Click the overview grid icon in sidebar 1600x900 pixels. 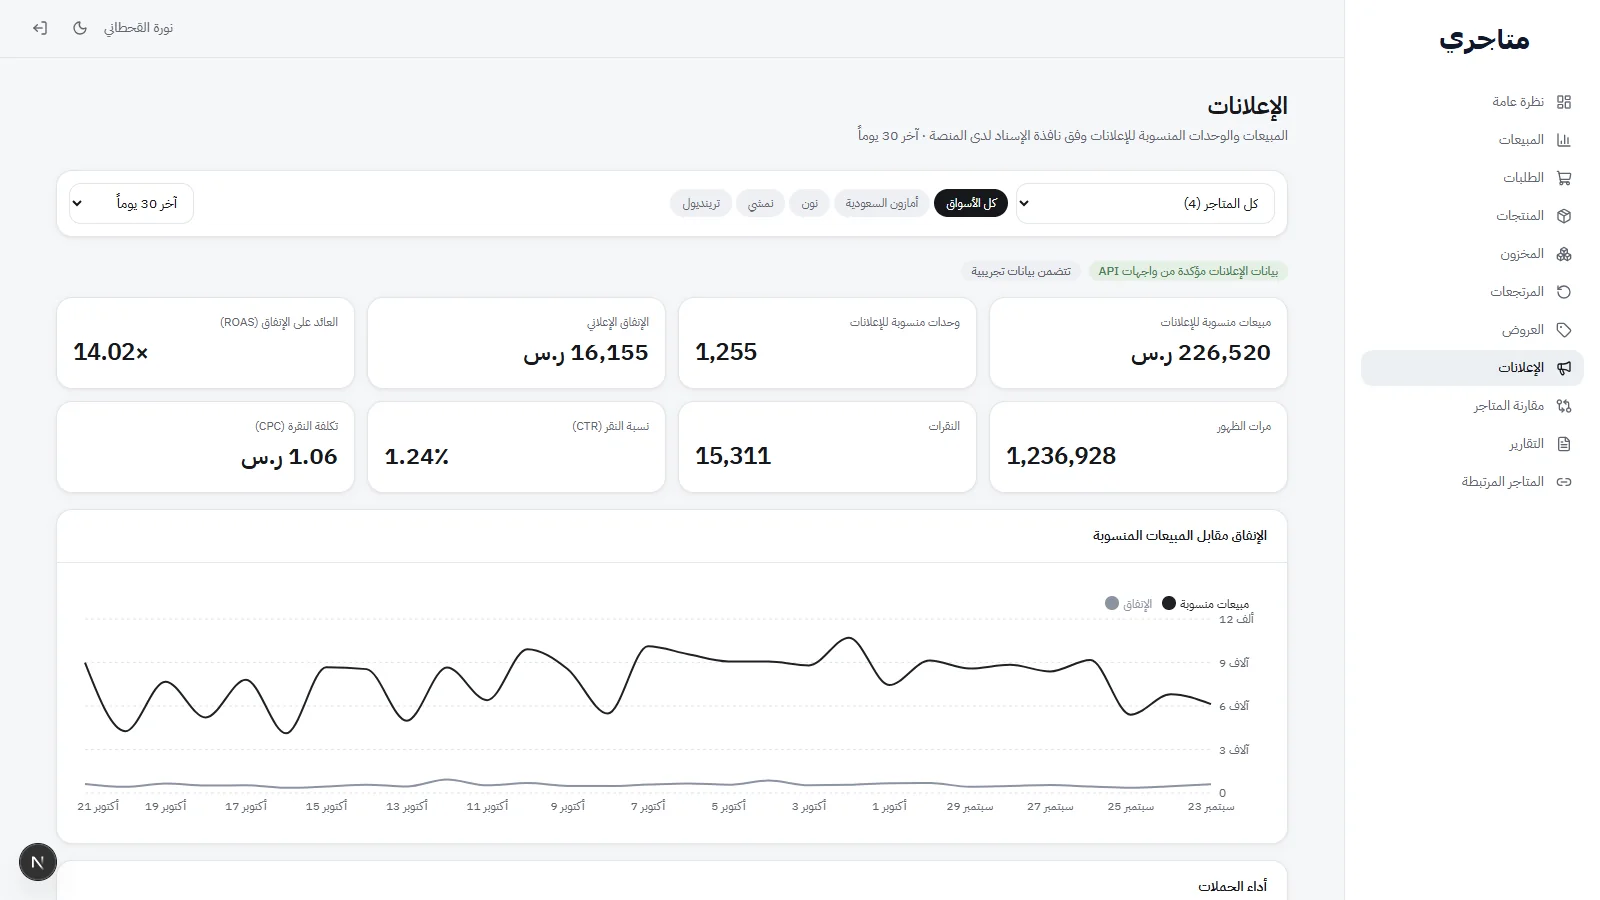click(1564, 102)
